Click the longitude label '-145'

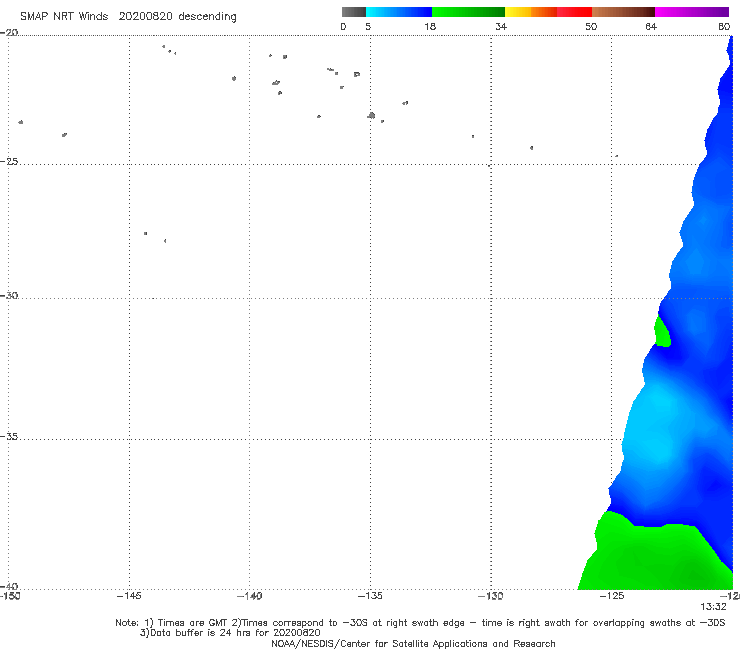point(129,596)
